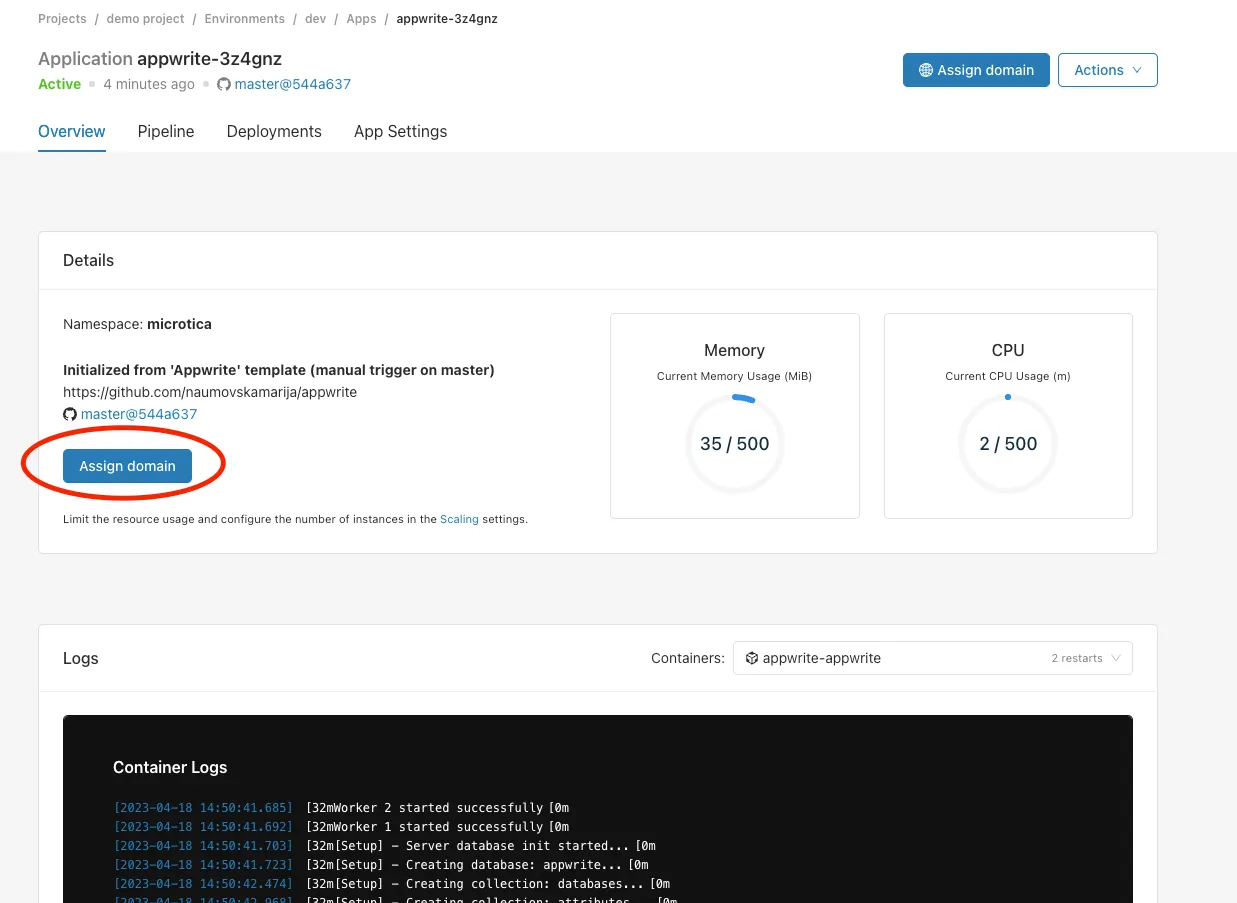Click the Apps breadcrumb link

361,19
